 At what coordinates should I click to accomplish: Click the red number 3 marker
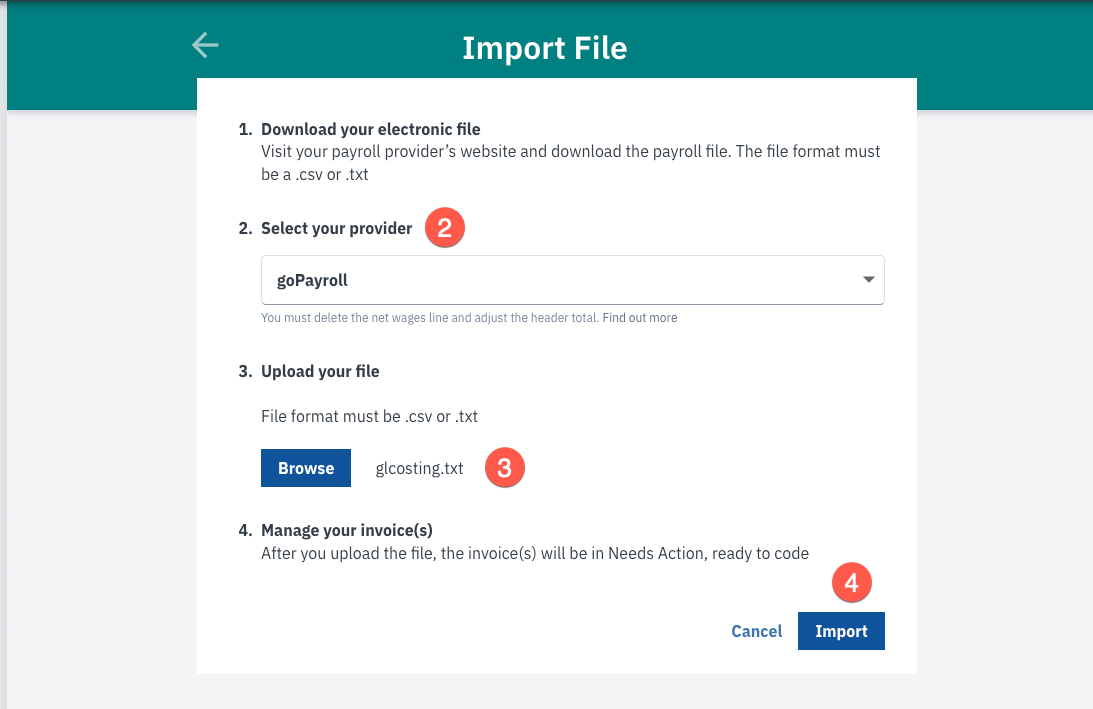[x=505, y=468]
